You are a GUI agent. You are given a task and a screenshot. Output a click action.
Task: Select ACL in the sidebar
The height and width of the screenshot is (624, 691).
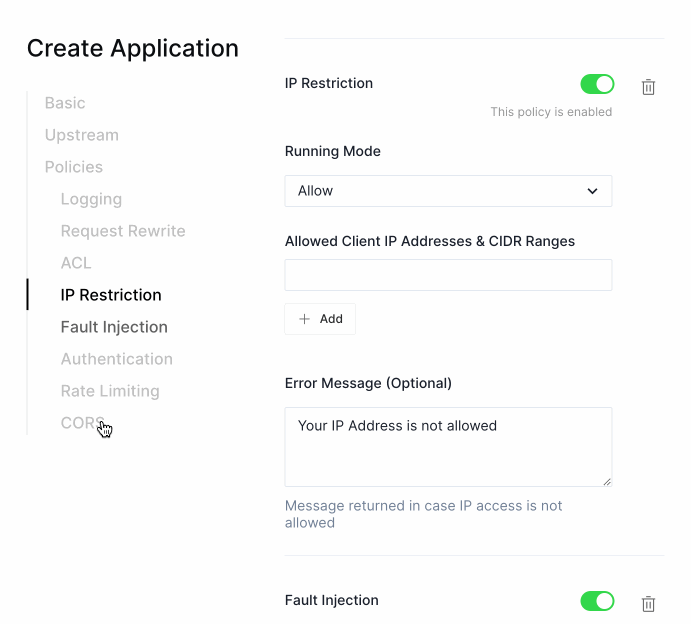76,263
